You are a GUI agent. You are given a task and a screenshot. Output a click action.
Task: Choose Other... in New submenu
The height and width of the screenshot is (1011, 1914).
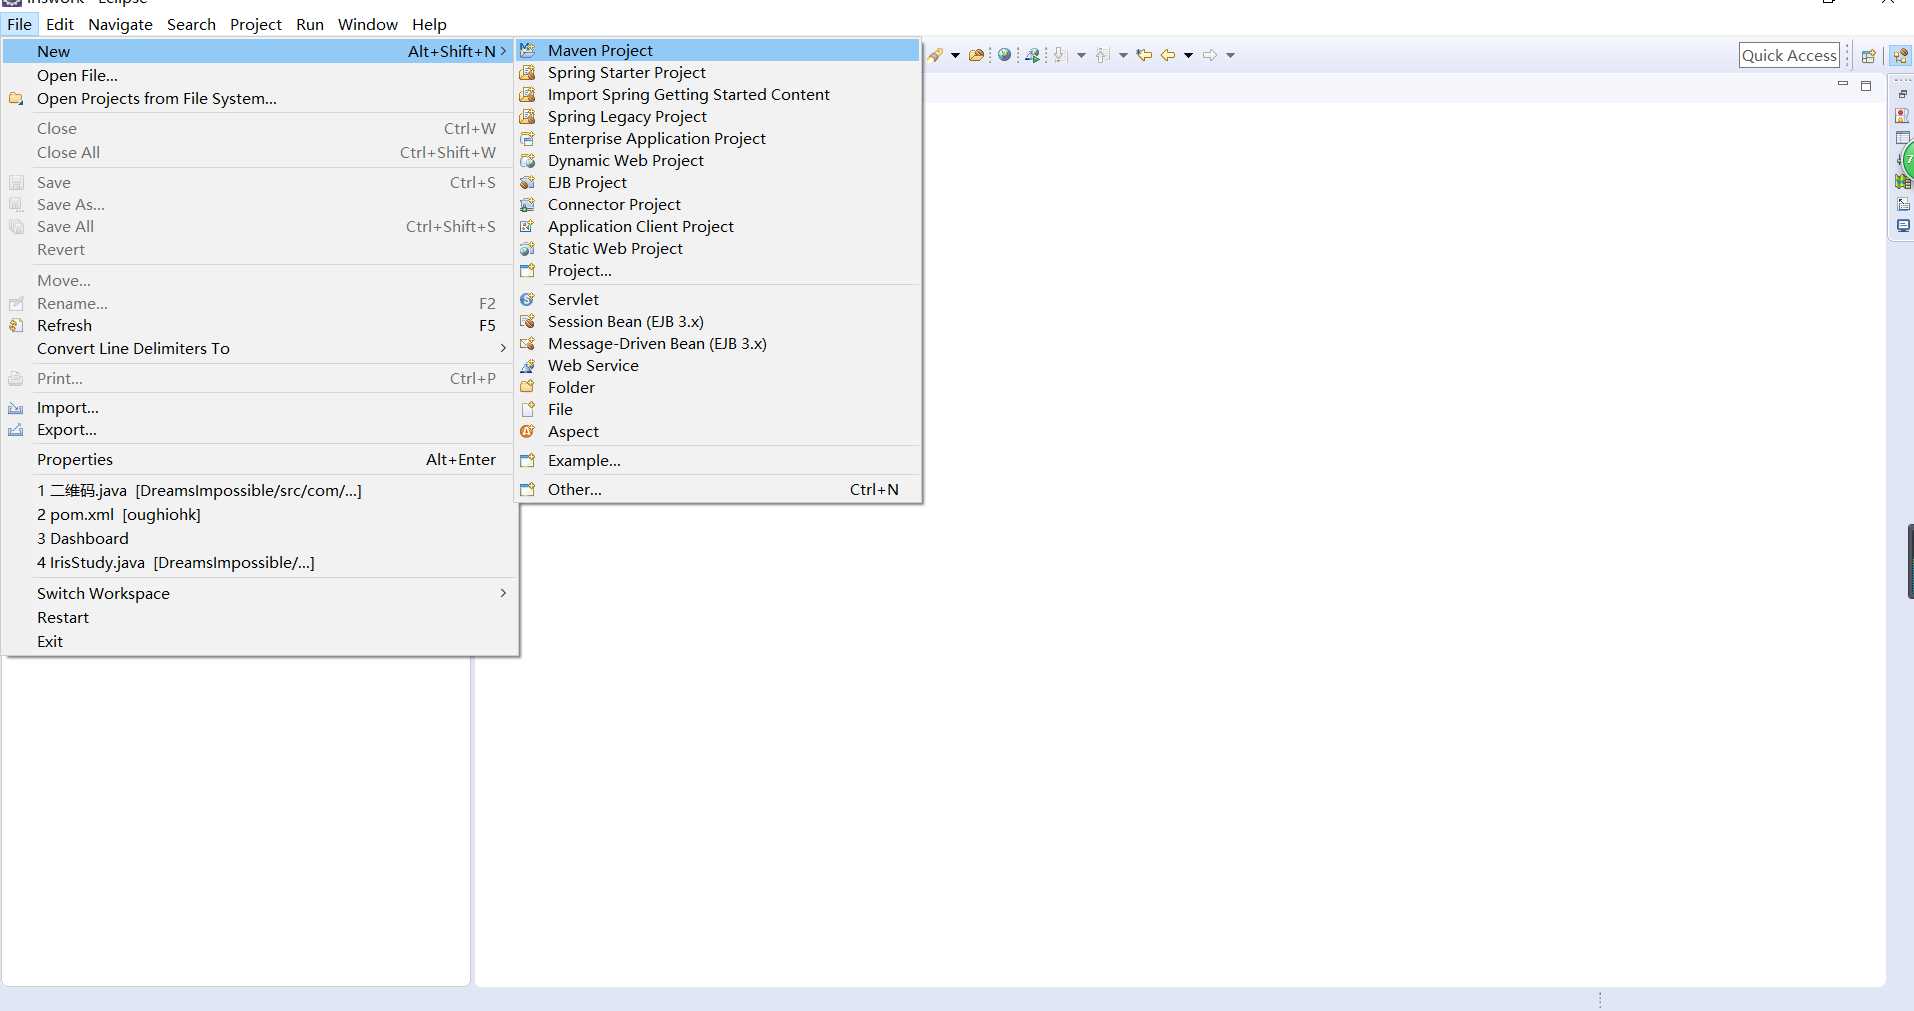717,489
